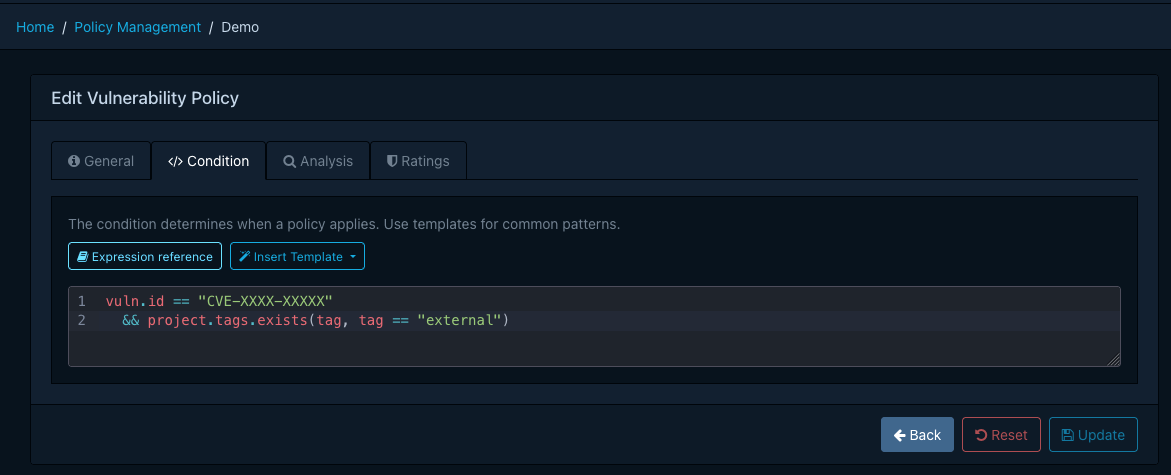Click the condition description help text
The height and width of the screenshot is (475, 1171).
(344, 223)
